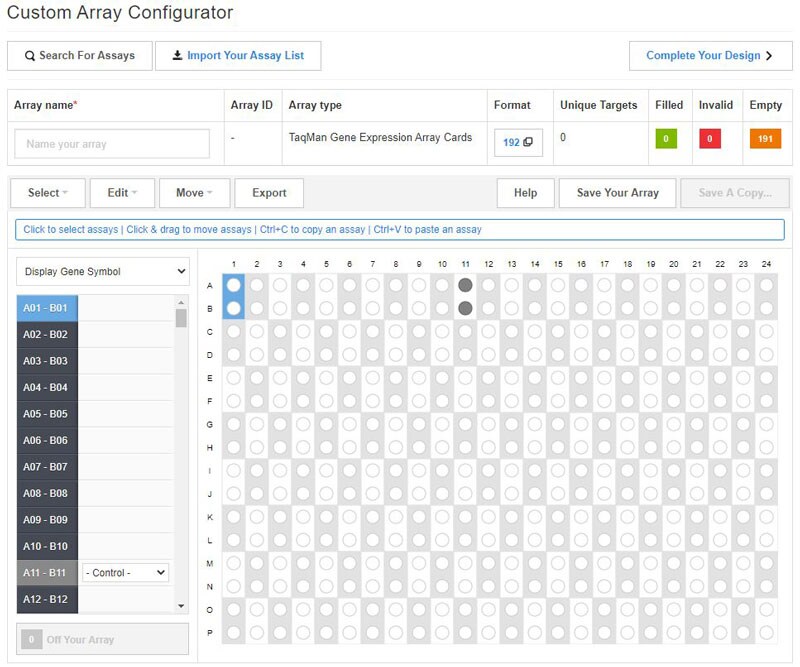Open the Move menu
The height and width of the screenshot is (667, 800).
pos(195,193)
